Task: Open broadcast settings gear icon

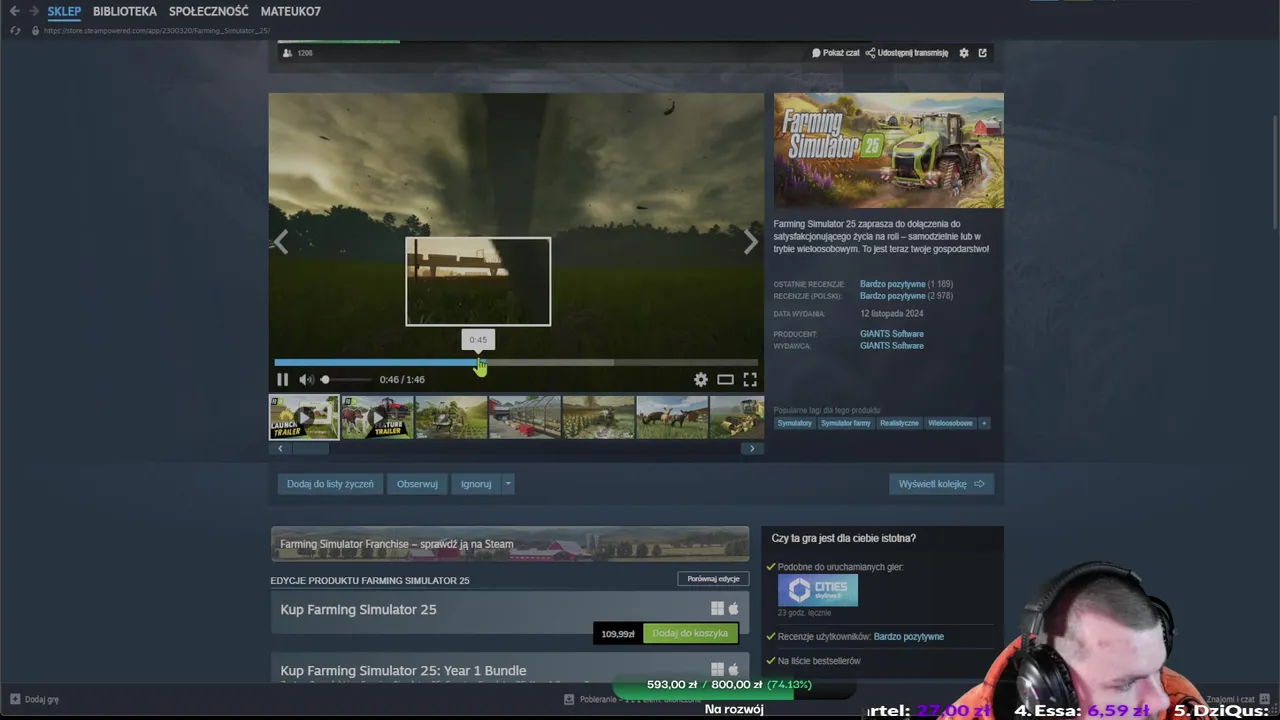Action: [964, 53]
